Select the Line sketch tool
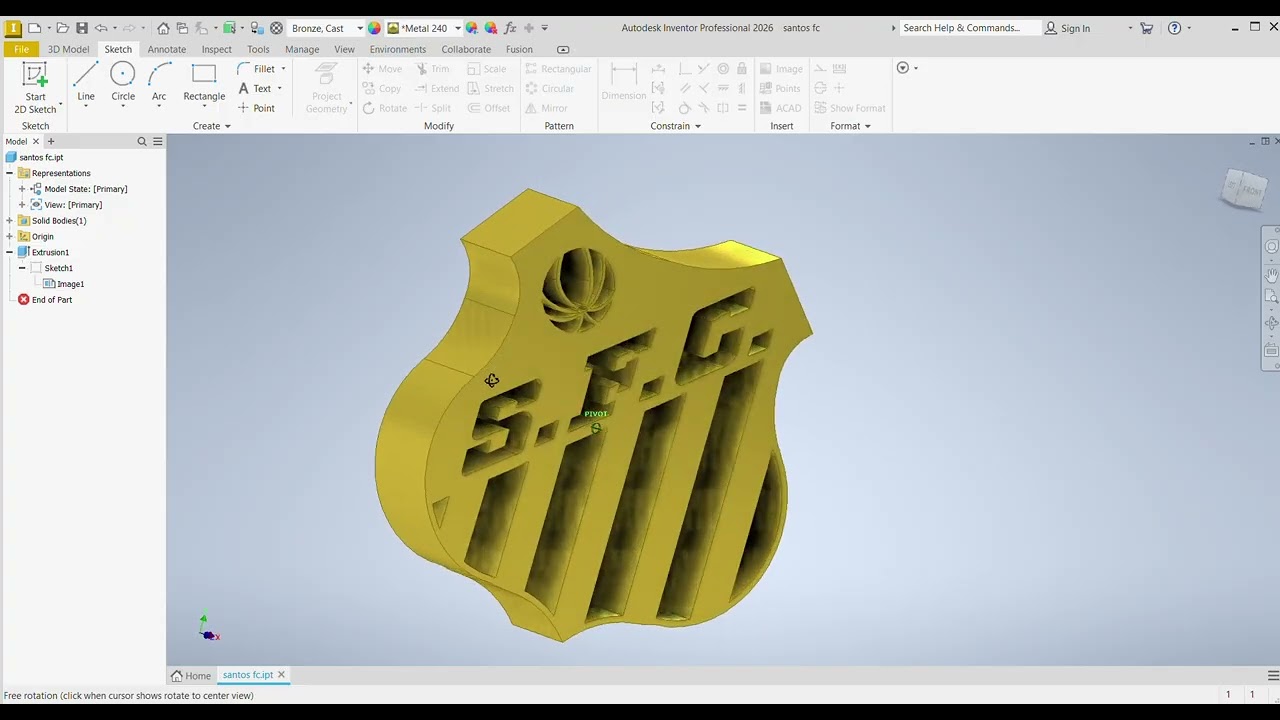Image resolution: width=1280 pixels, height=720 pixels. click(86, 84)
